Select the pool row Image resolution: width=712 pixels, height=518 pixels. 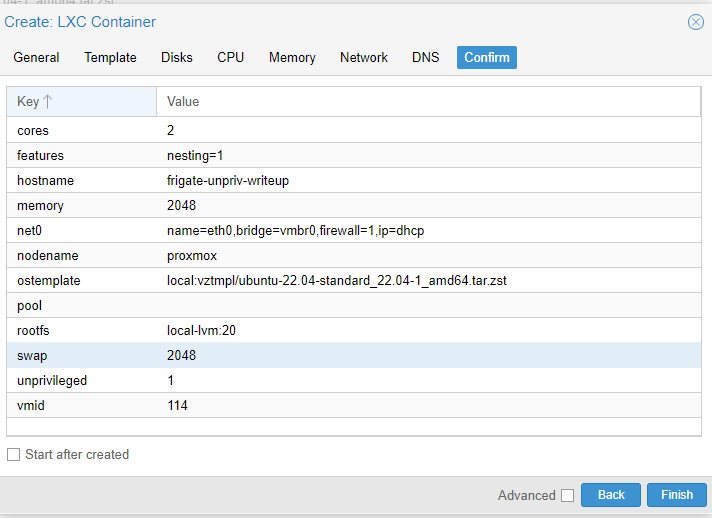354,306
